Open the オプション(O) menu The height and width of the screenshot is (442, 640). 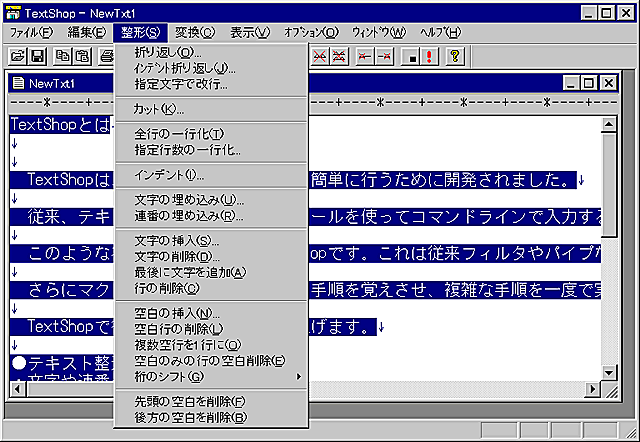(x=311, y=33)
